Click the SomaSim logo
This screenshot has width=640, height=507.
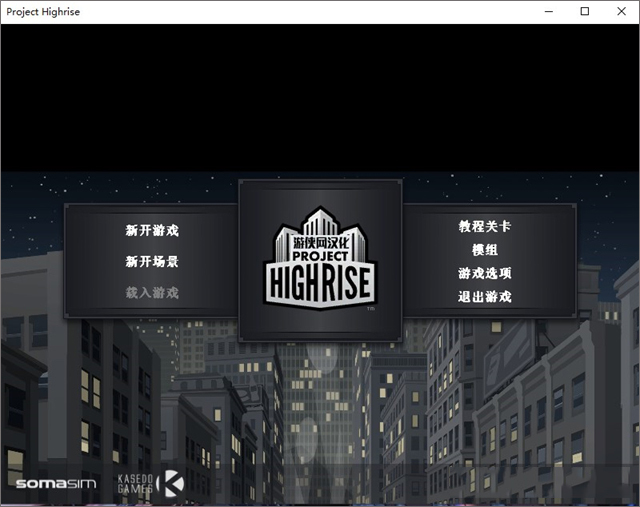point(56,484)
